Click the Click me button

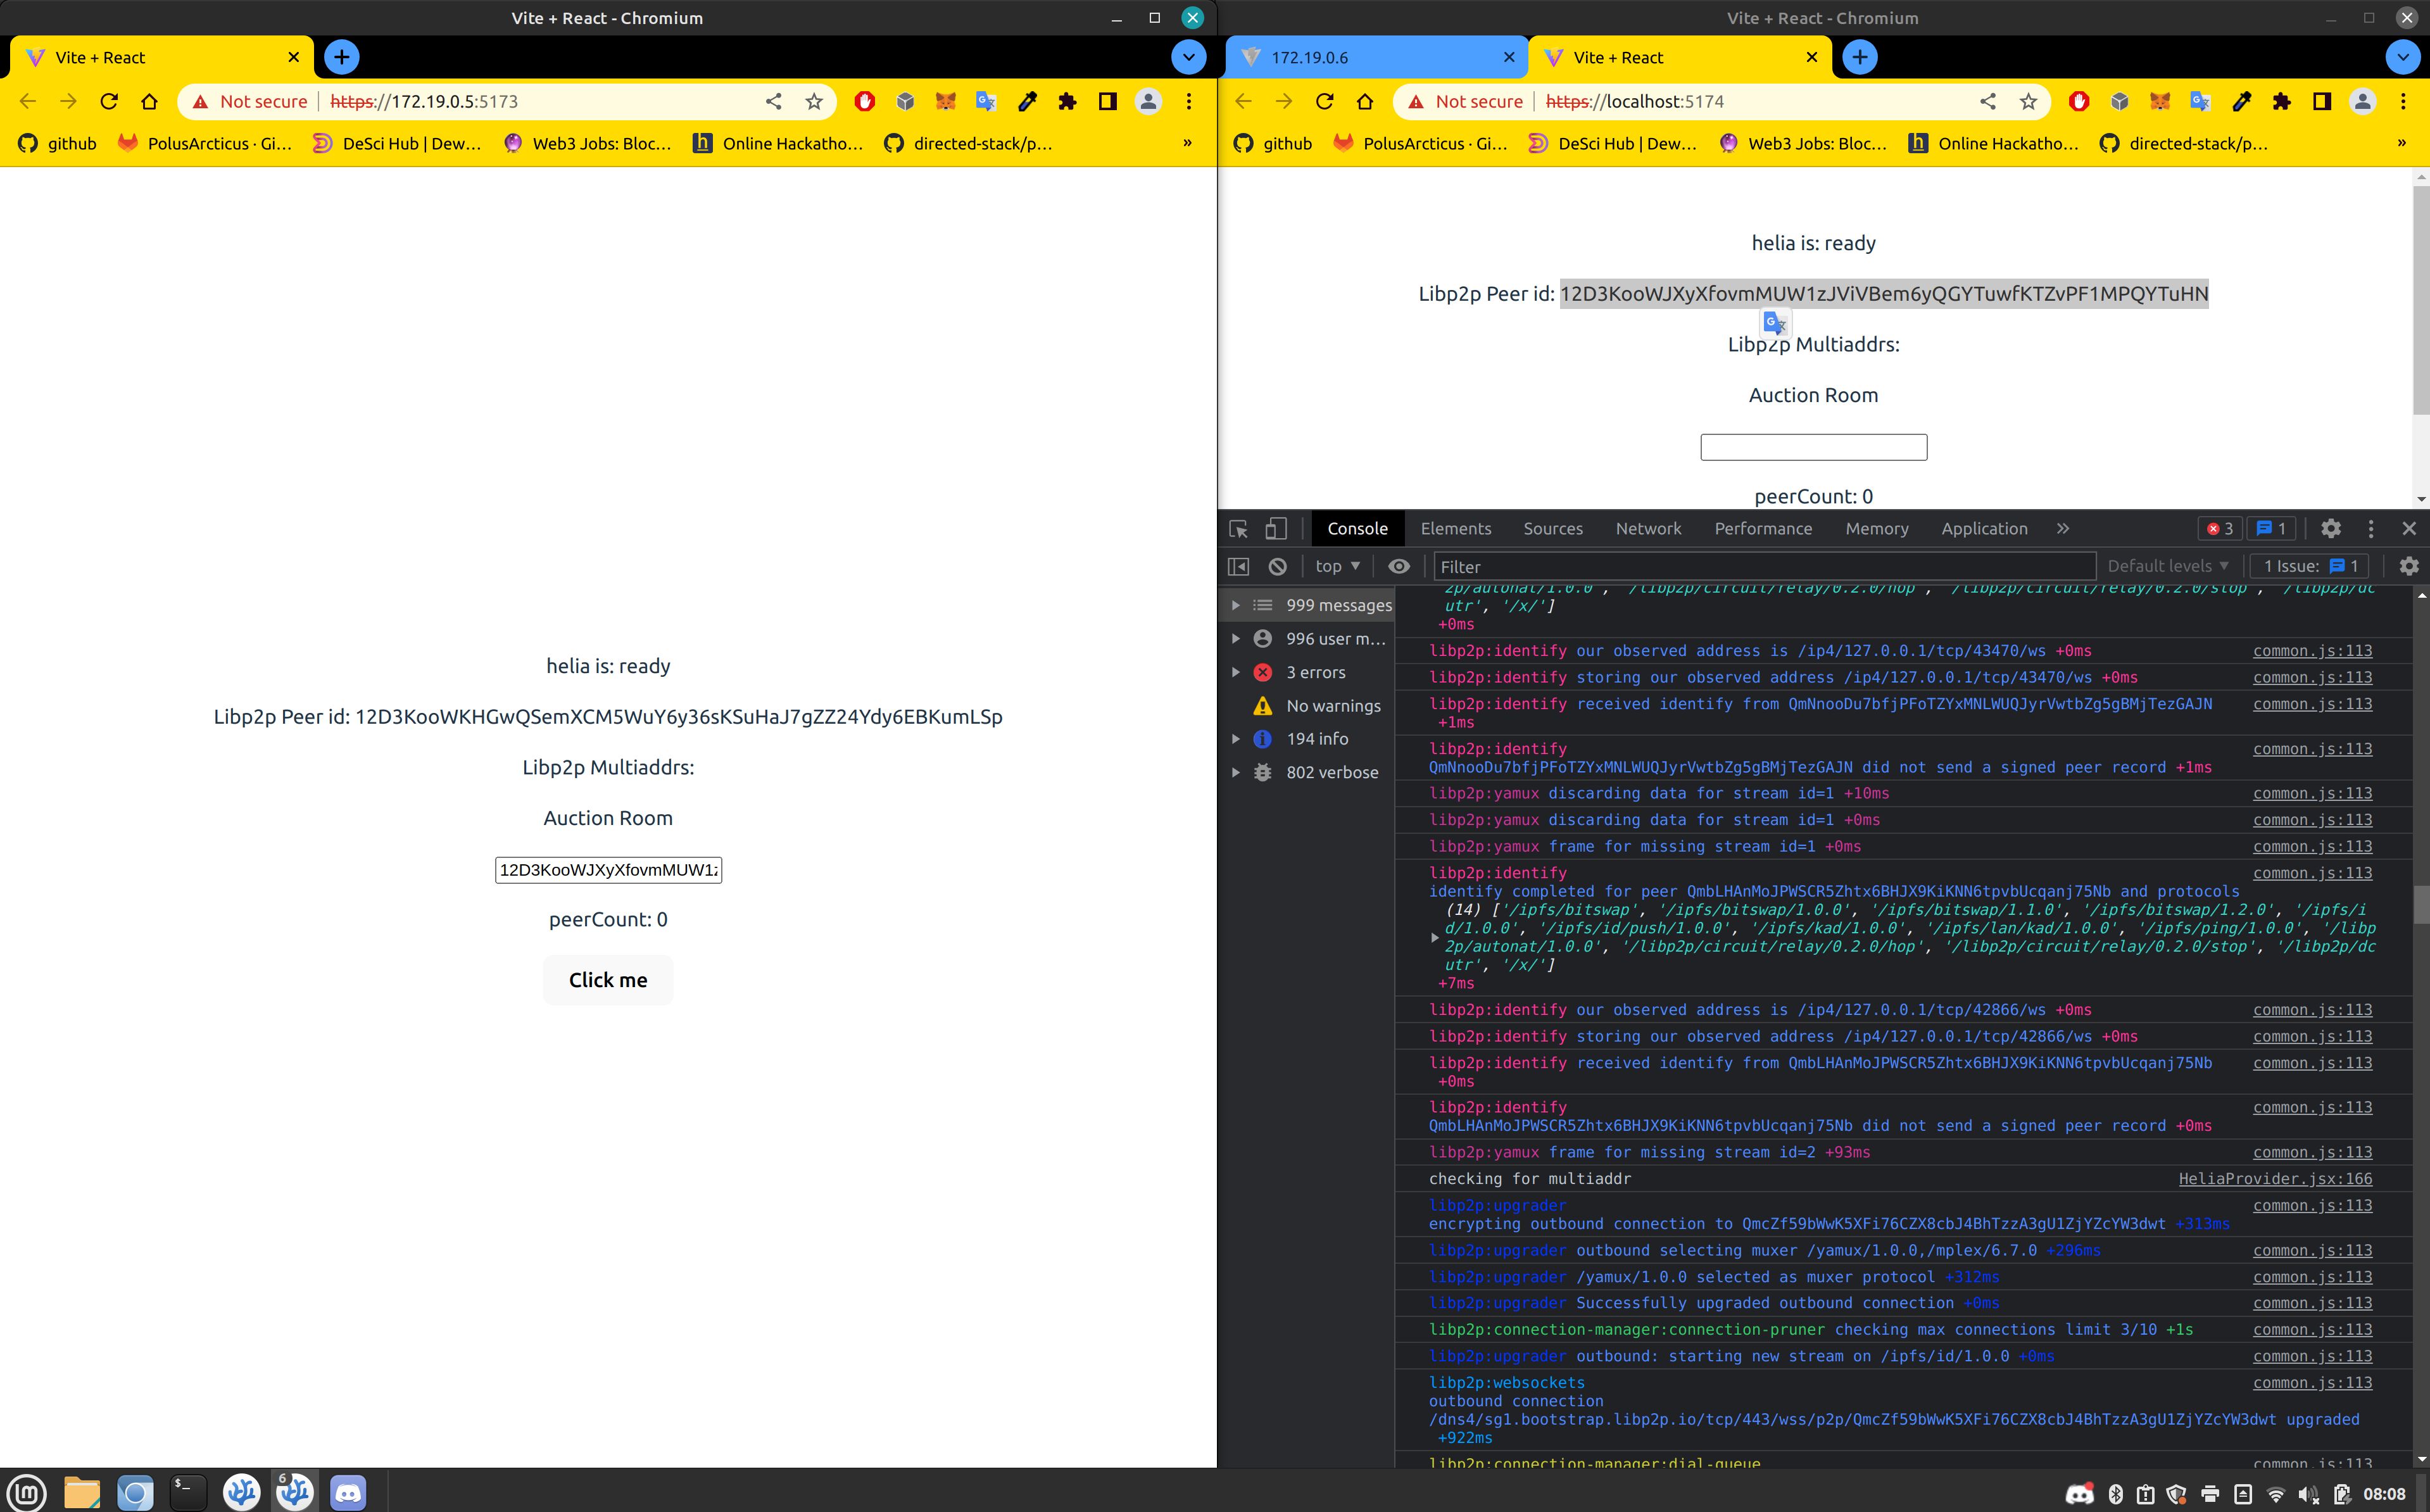click(x=608, y=980)
